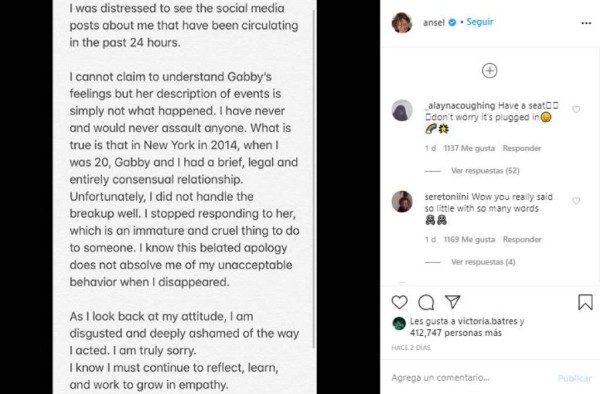The height and width of the screenshot is (394, 600).
Task: Load more comments with the plus circle
Action: pos(489,71)
